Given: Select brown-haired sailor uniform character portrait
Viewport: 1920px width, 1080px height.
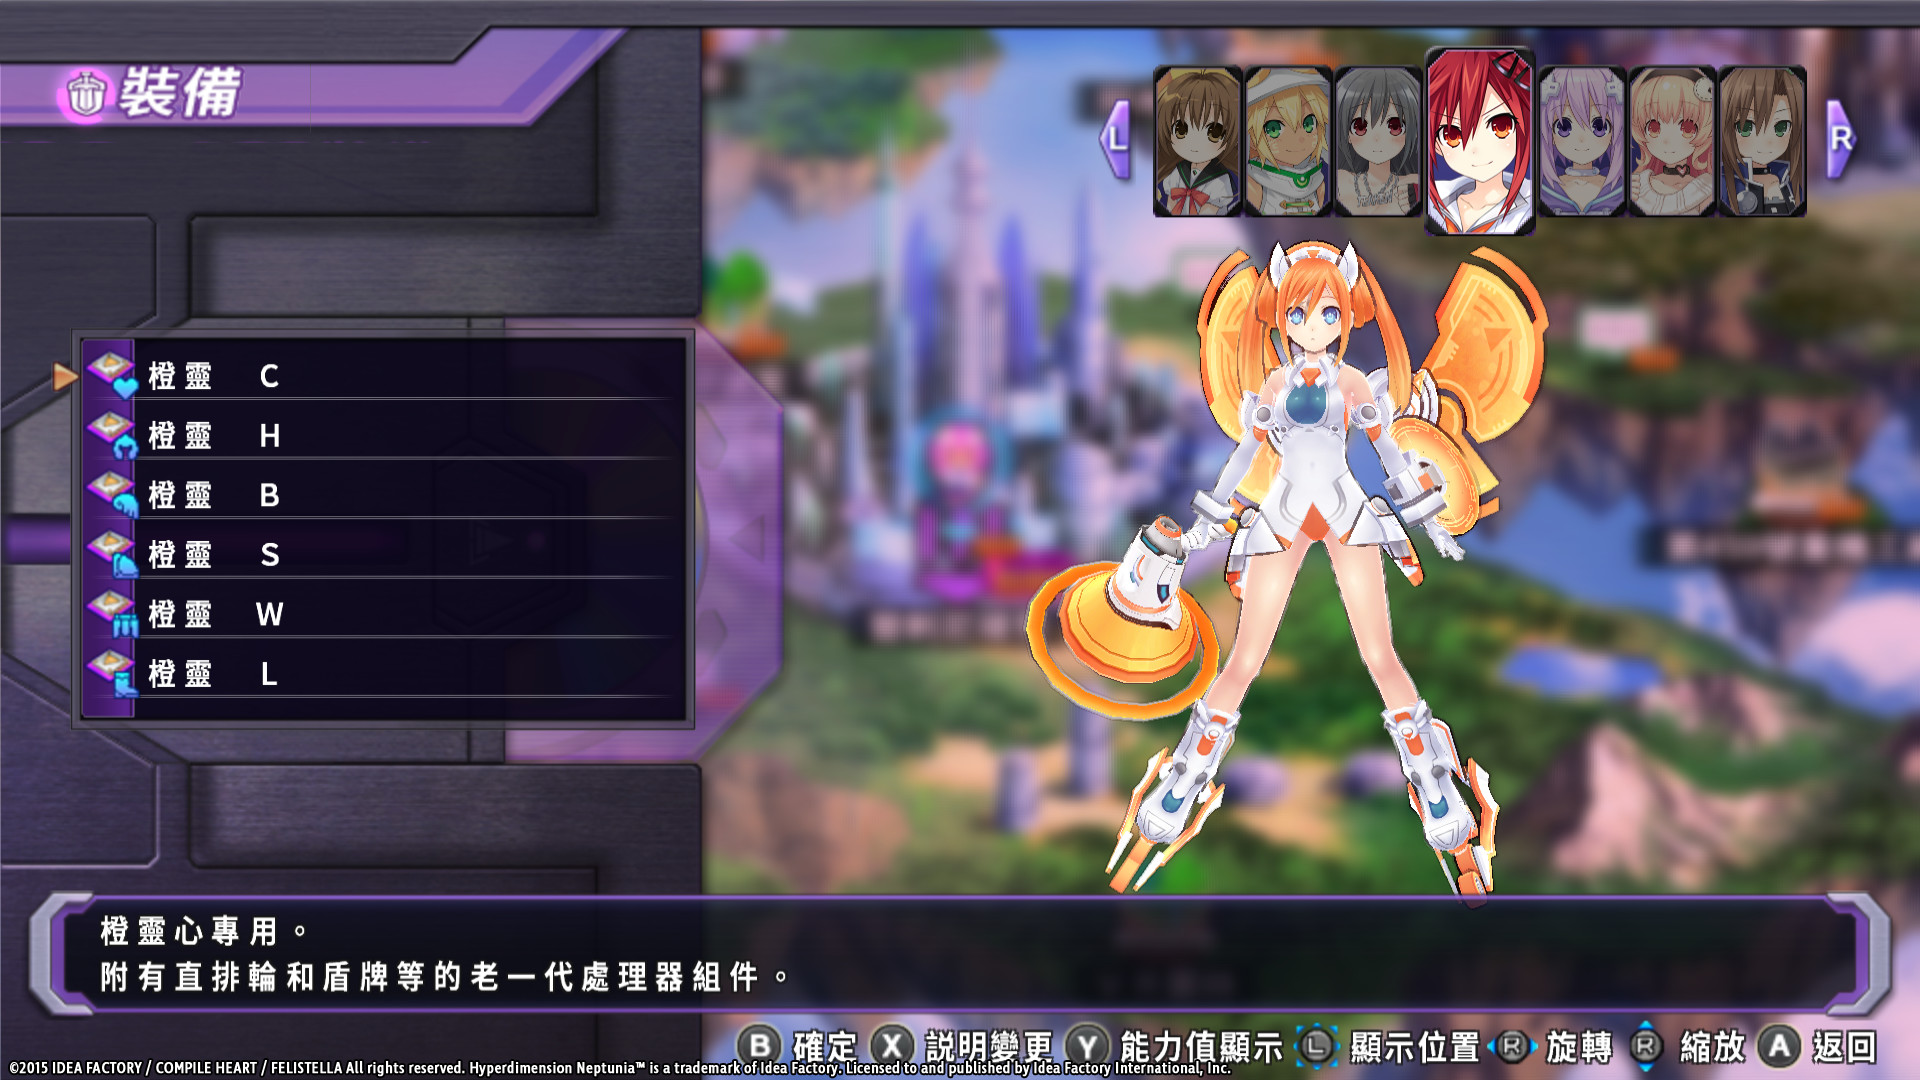Looking at the screenshot, I should pyautogui.click(x=1197, y=141).
